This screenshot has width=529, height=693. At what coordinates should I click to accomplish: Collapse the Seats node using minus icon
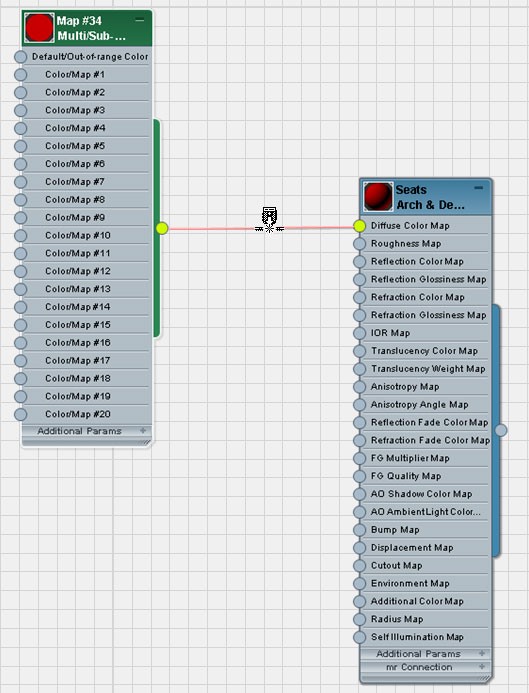click(x=479, y=188)
